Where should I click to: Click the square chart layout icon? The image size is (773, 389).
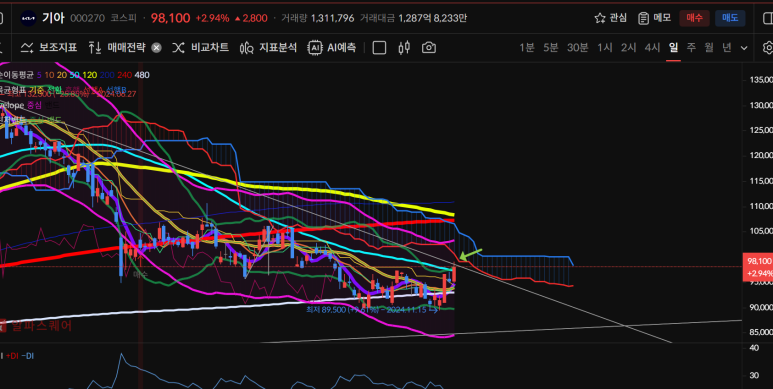tap(379, 48)
